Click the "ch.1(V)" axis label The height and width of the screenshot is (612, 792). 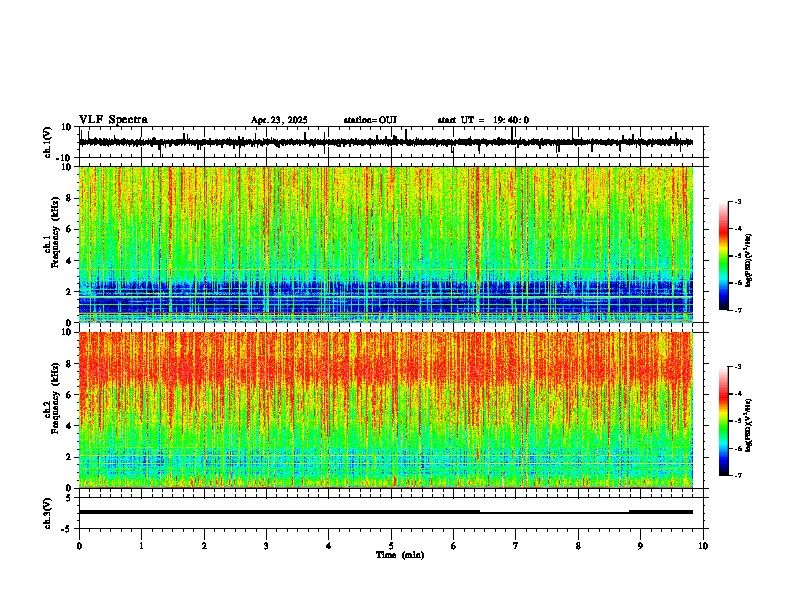click(48, 142)
